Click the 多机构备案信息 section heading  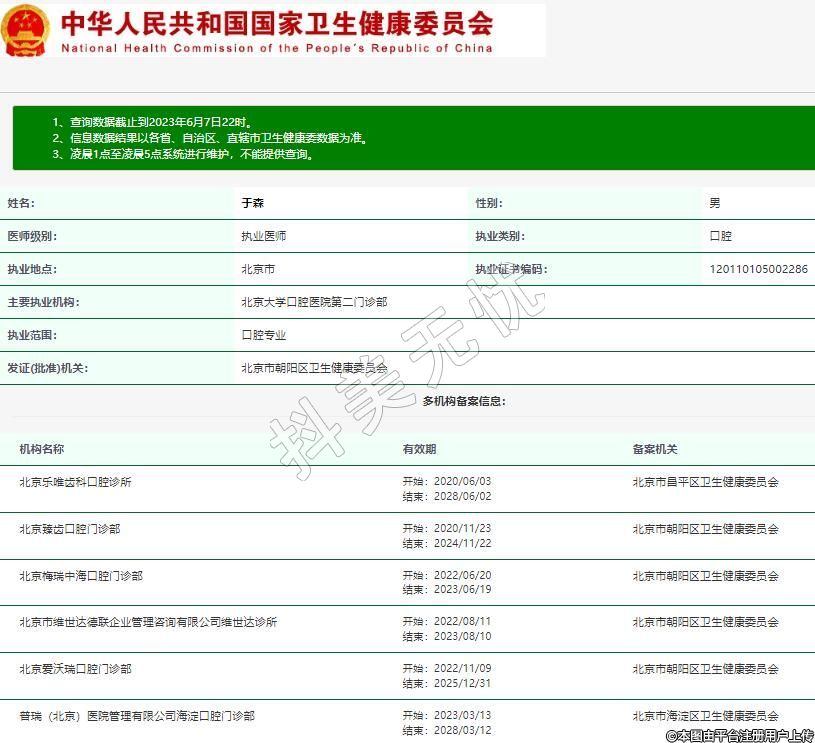[464, 401]
